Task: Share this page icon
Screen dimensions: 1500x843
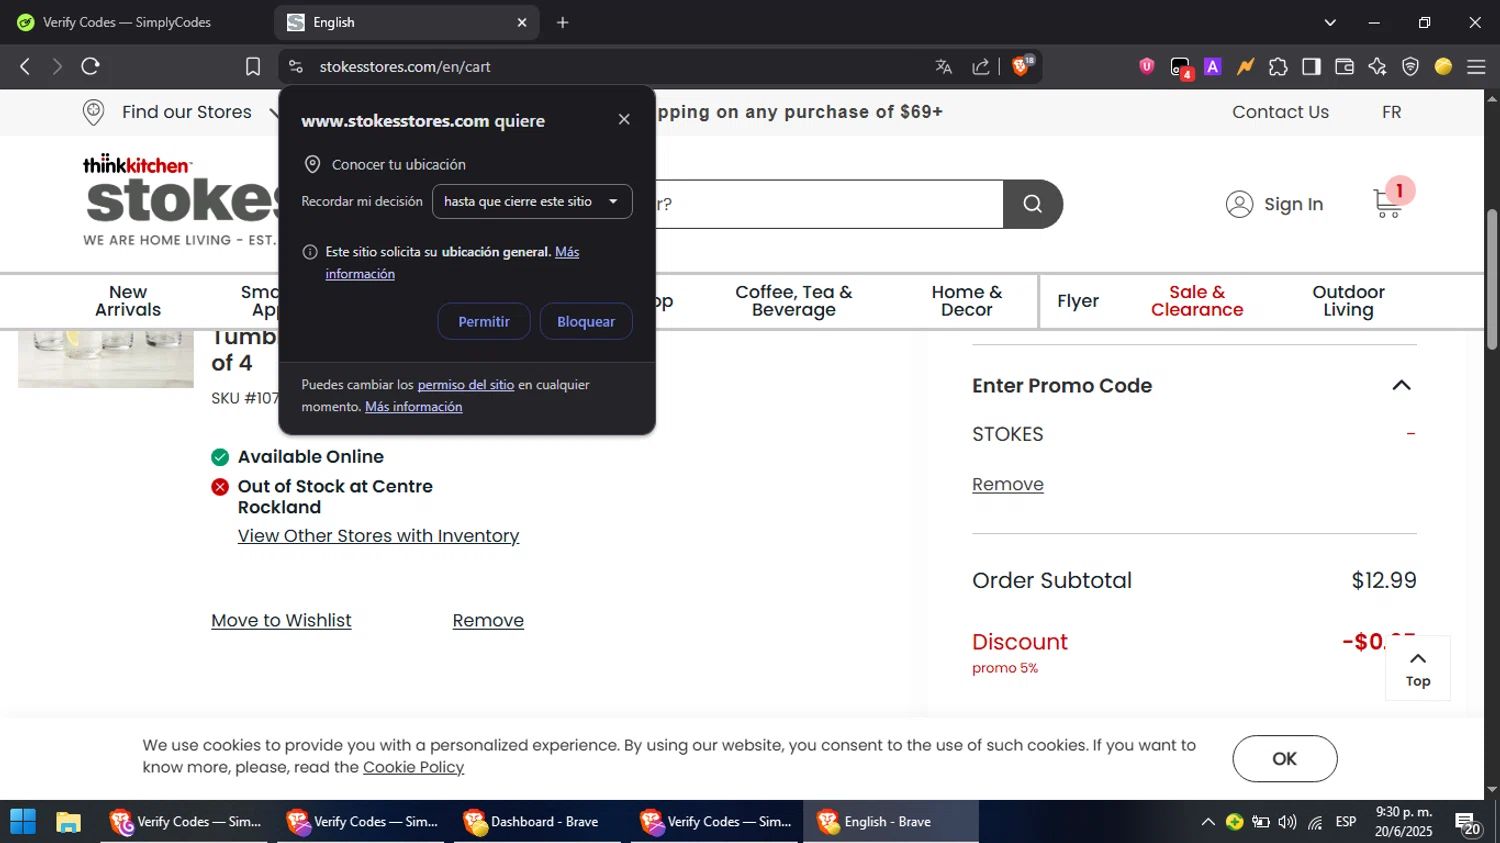Action: point(981,66)
